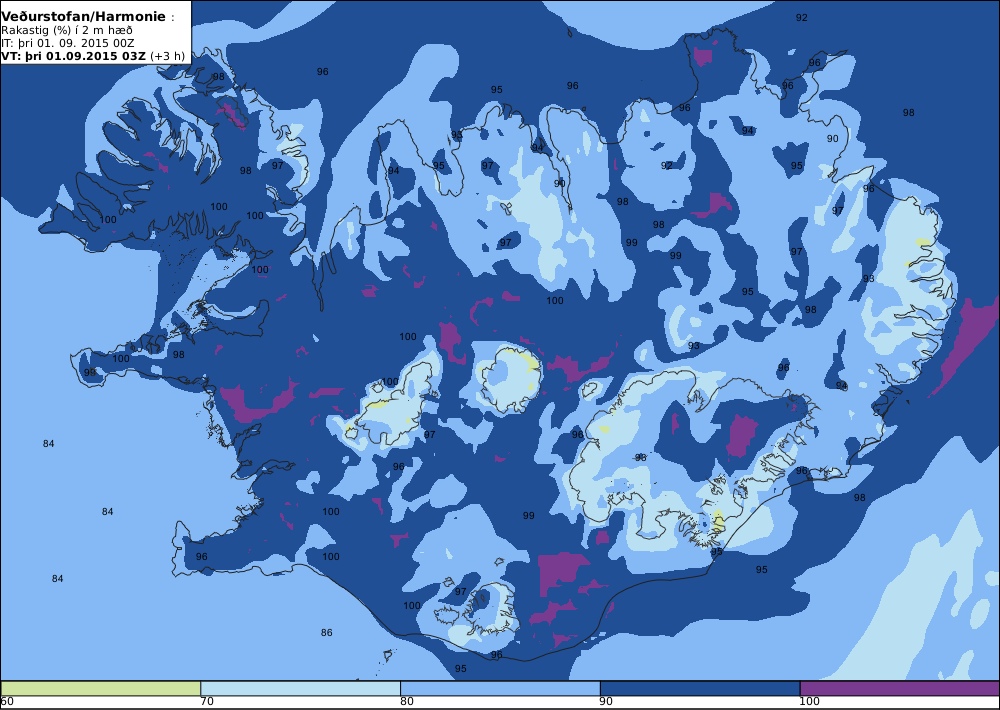Click the legend scale label "100" below the color bar
The height and width of the screenshot is (710, 1000).
(809, 702)
